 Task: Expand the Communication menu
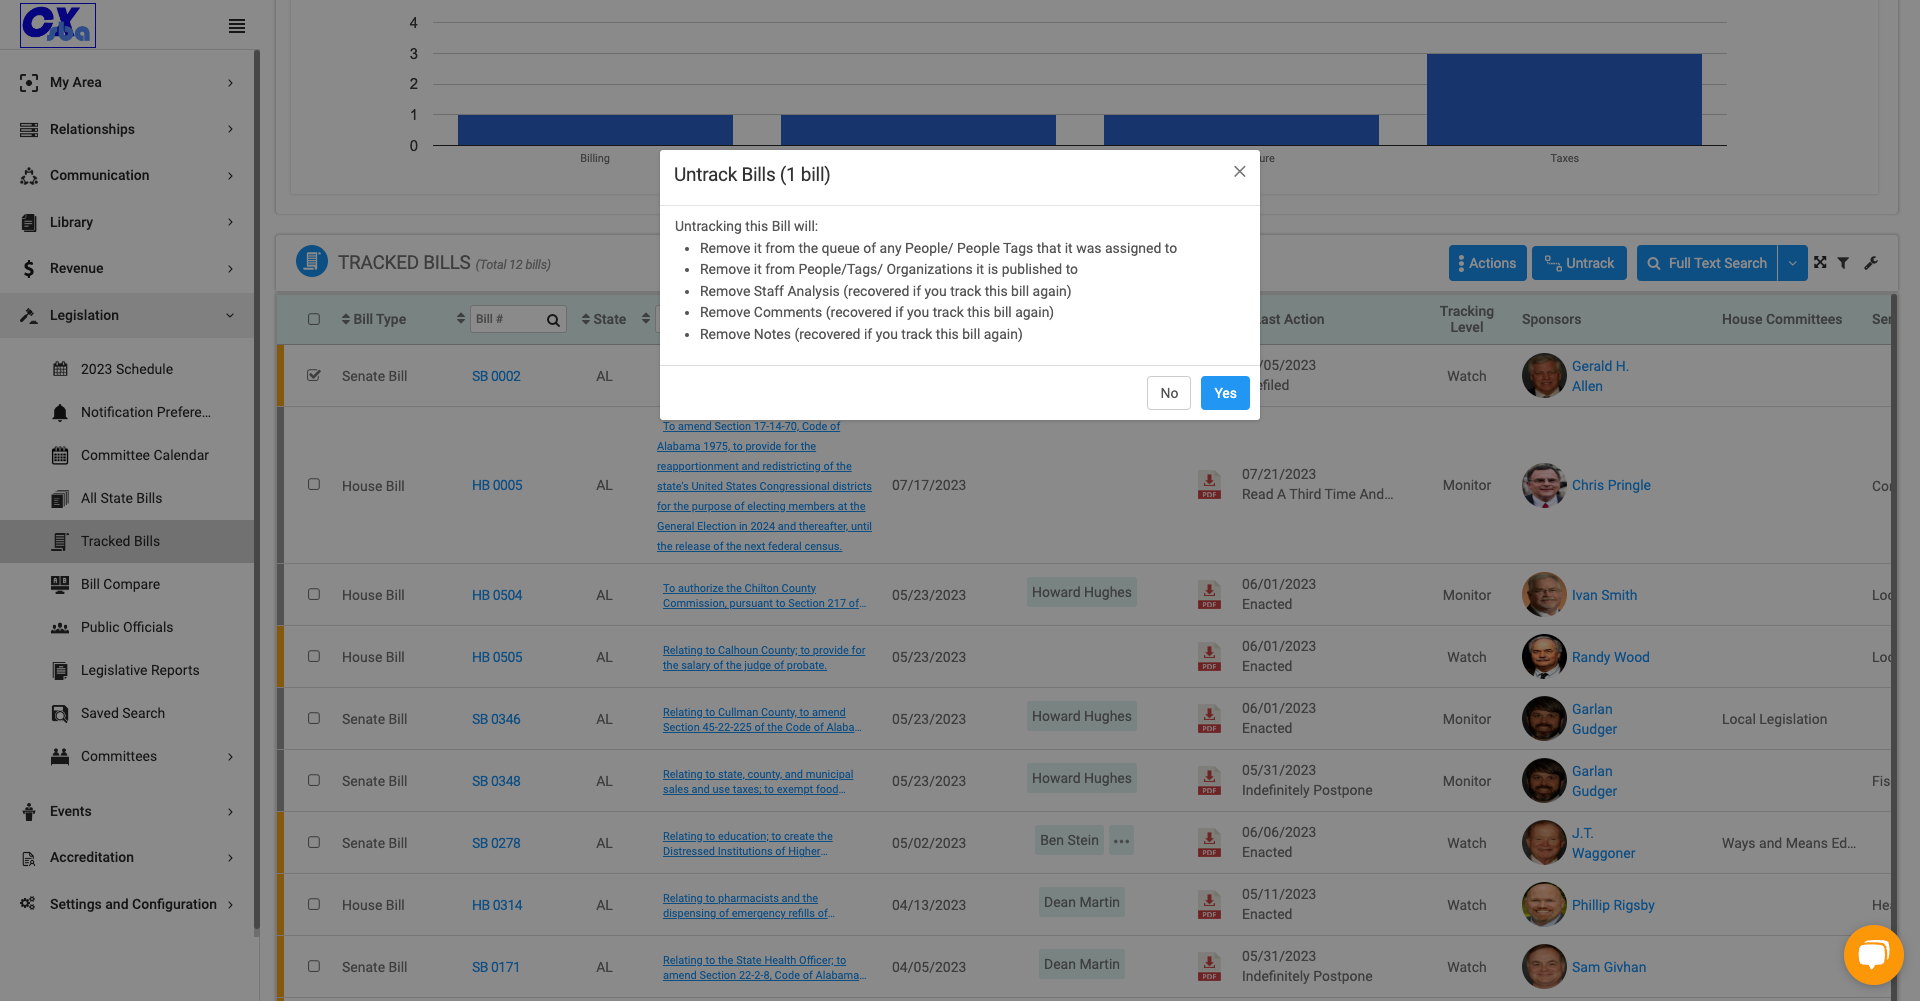(x=127, y=176)
